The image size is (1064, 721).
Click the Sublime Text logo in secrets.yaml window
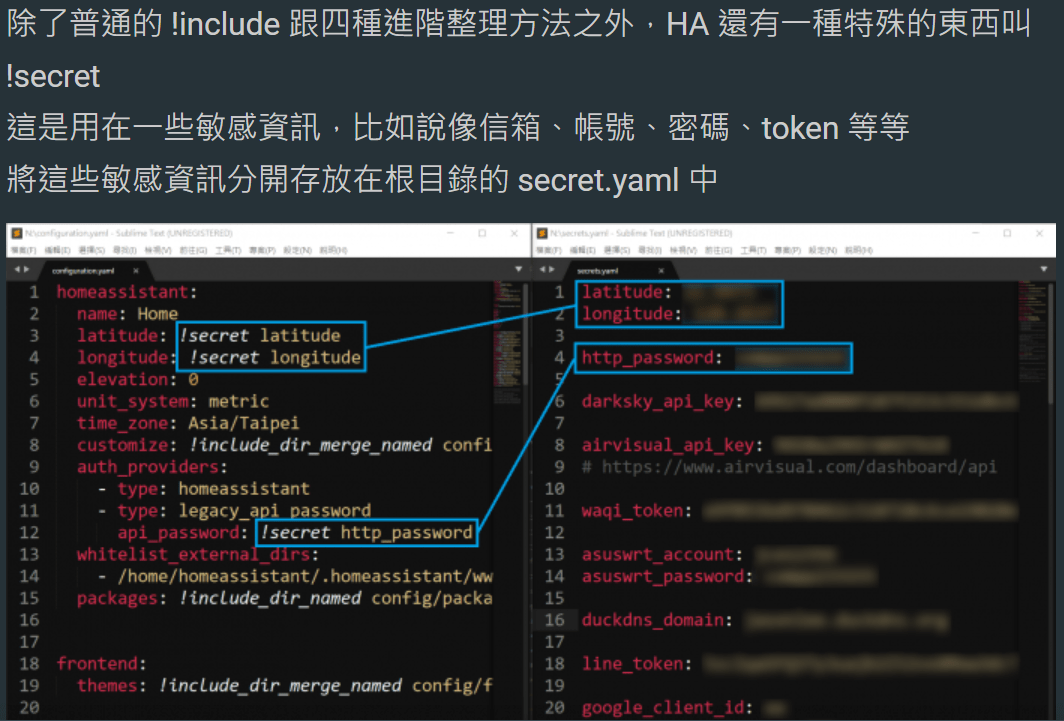(x=542, y=233)
